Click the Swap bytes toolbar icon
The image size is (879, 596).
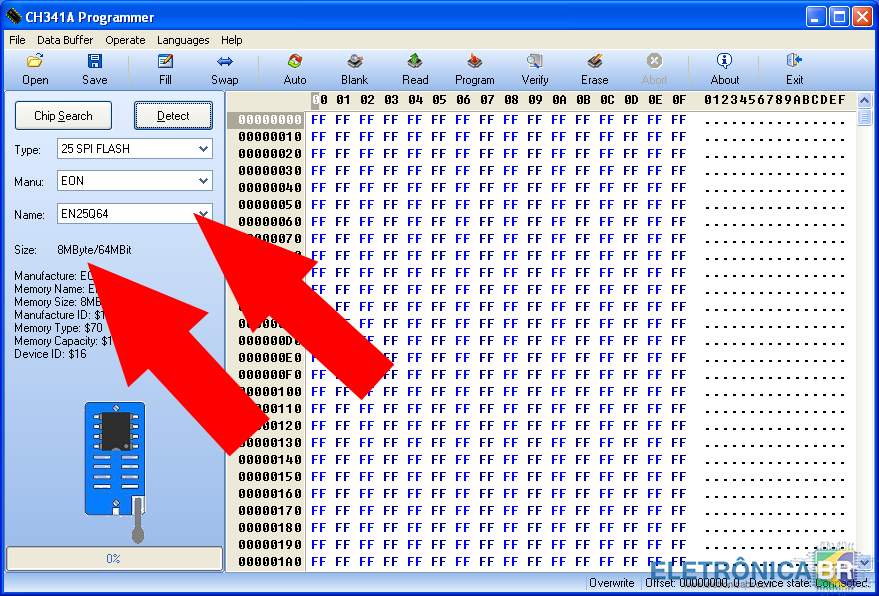[224, 68]
